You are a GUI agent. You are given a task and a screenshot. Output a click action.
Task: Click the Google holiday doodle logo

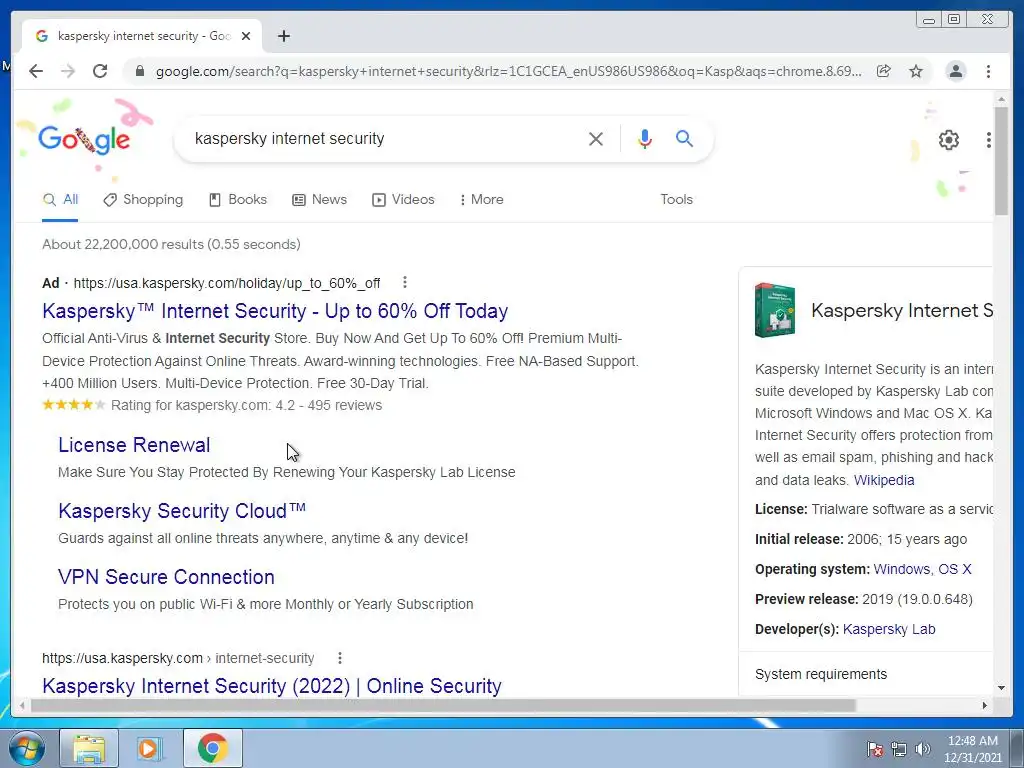coord(84,138)
